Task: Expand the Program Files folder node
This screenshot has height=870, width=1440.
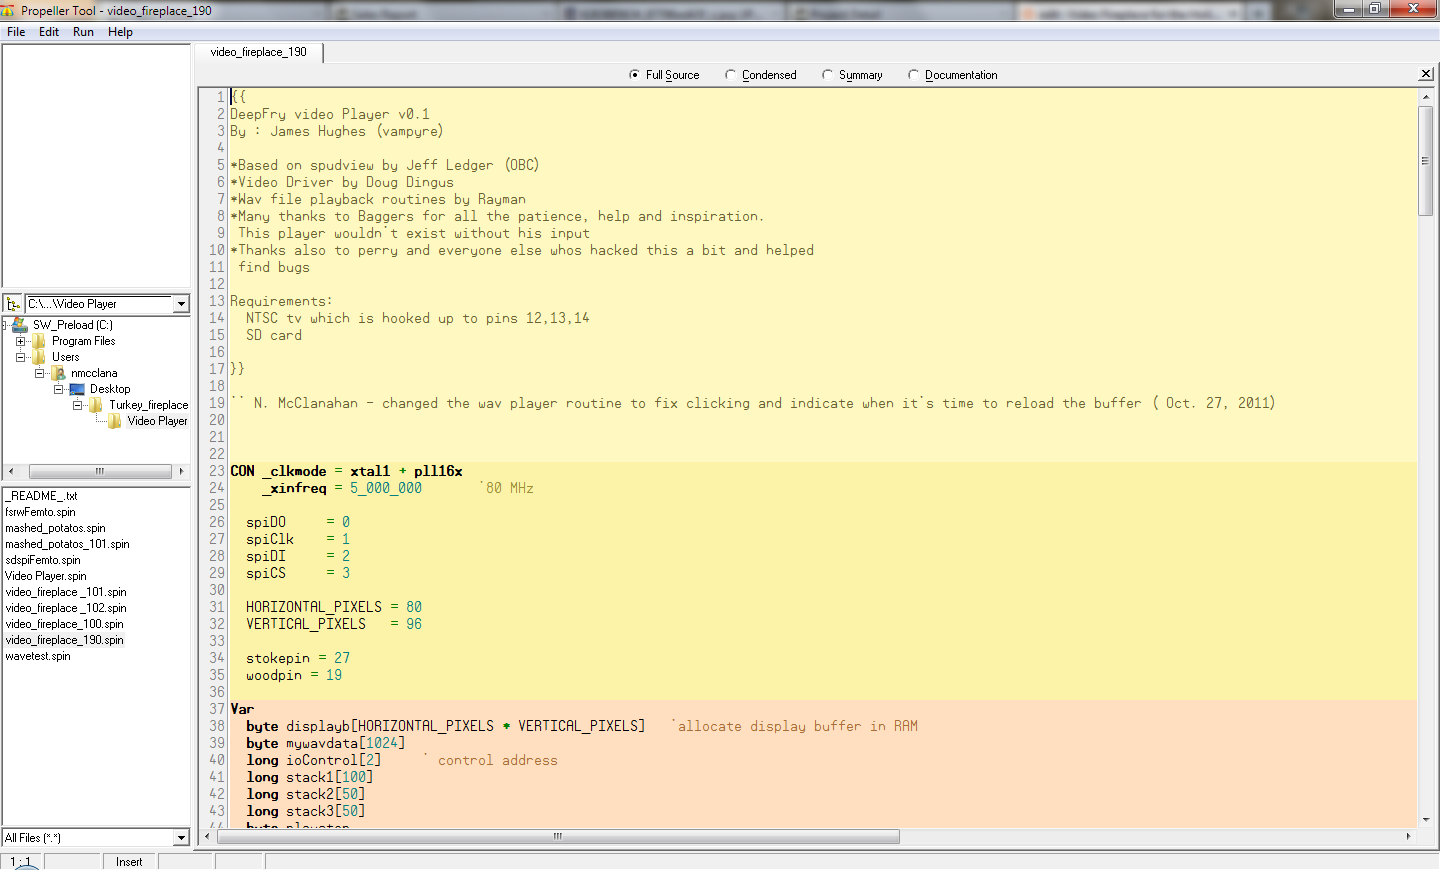Action: coord(20,341)
